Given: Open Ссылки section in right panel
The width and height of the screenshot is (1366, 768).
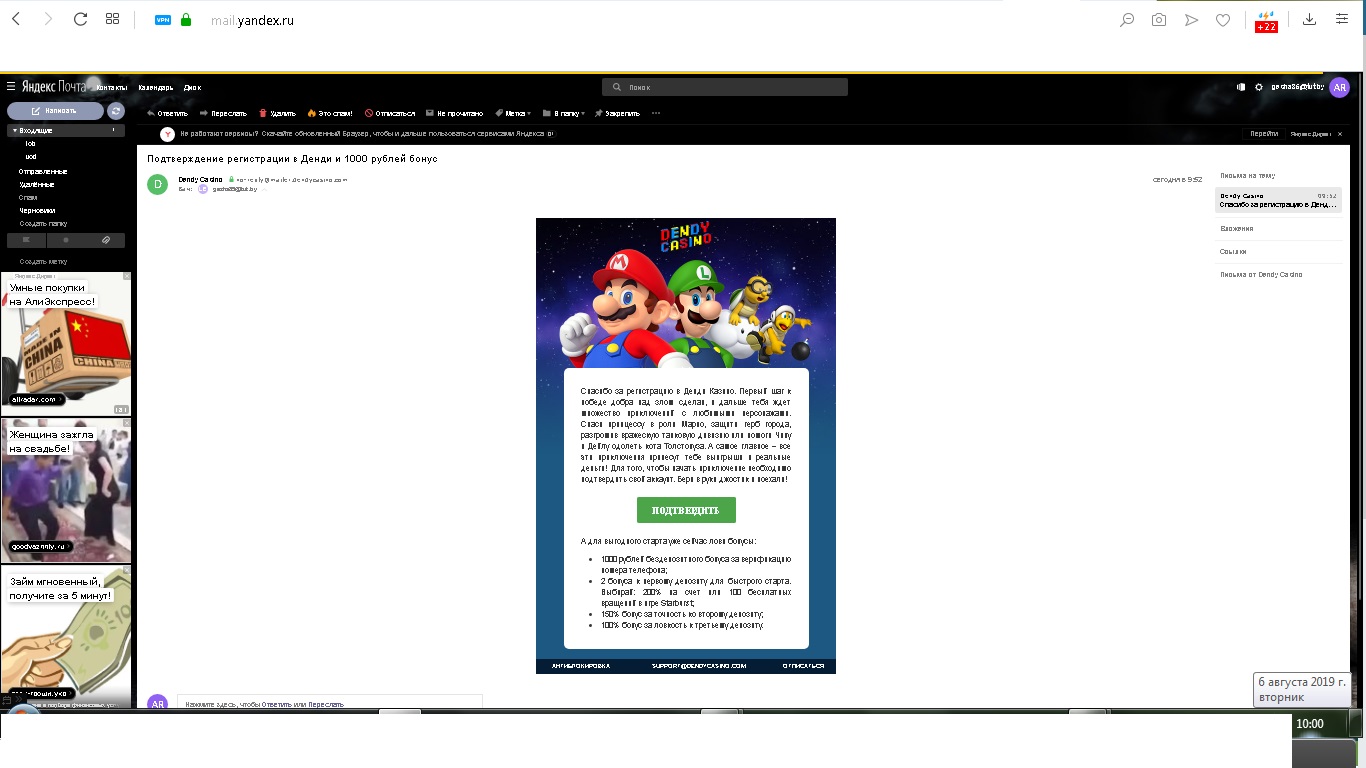Looking at the screenshot, I should (1233, 252).
